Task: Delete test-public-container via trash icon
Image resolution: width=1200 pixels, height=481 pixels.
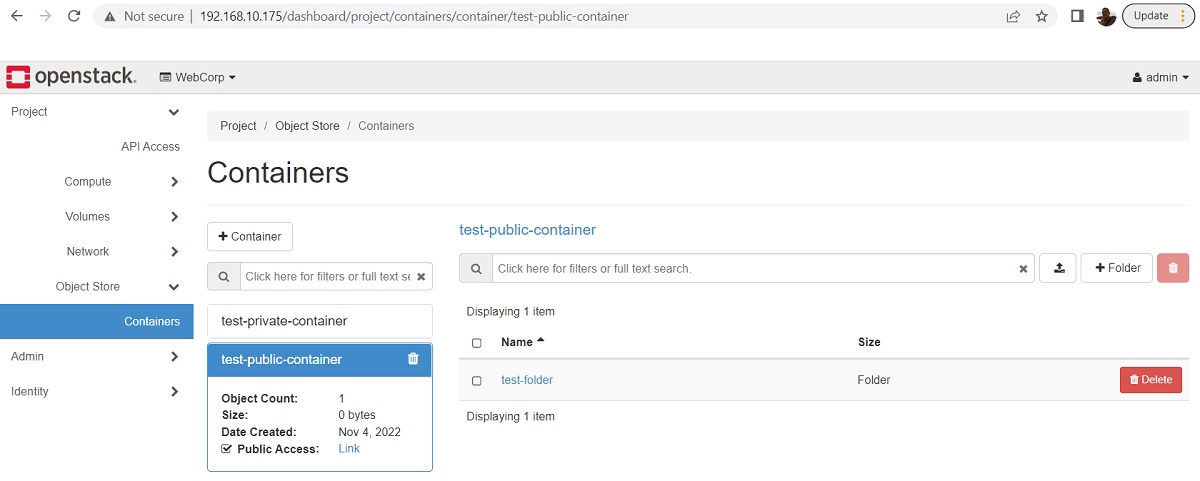Action: (413, 359)
